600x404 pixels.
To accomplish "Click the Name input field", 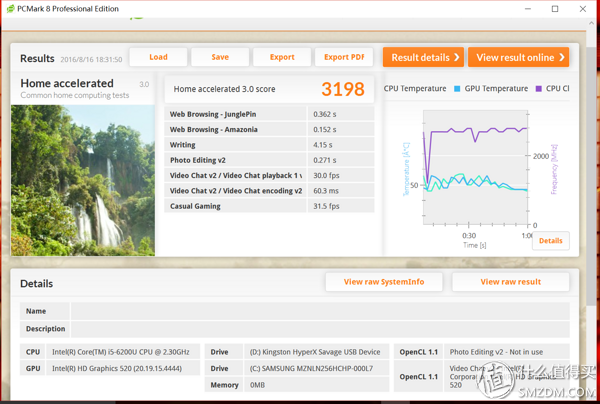I will tap(320, 311).
